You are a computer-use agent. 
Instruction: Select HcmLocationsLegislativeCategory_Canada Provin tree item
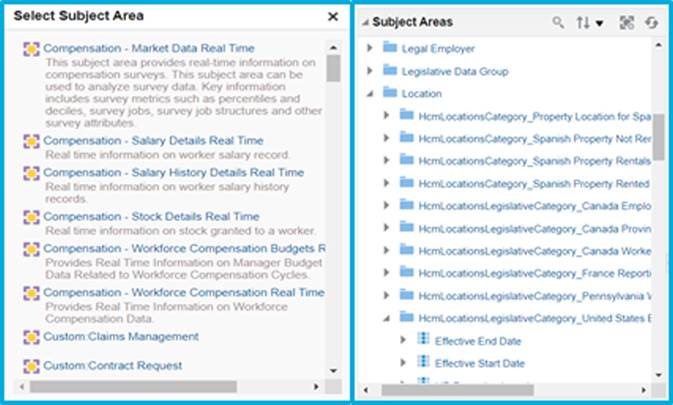click(x=535, y=229)
